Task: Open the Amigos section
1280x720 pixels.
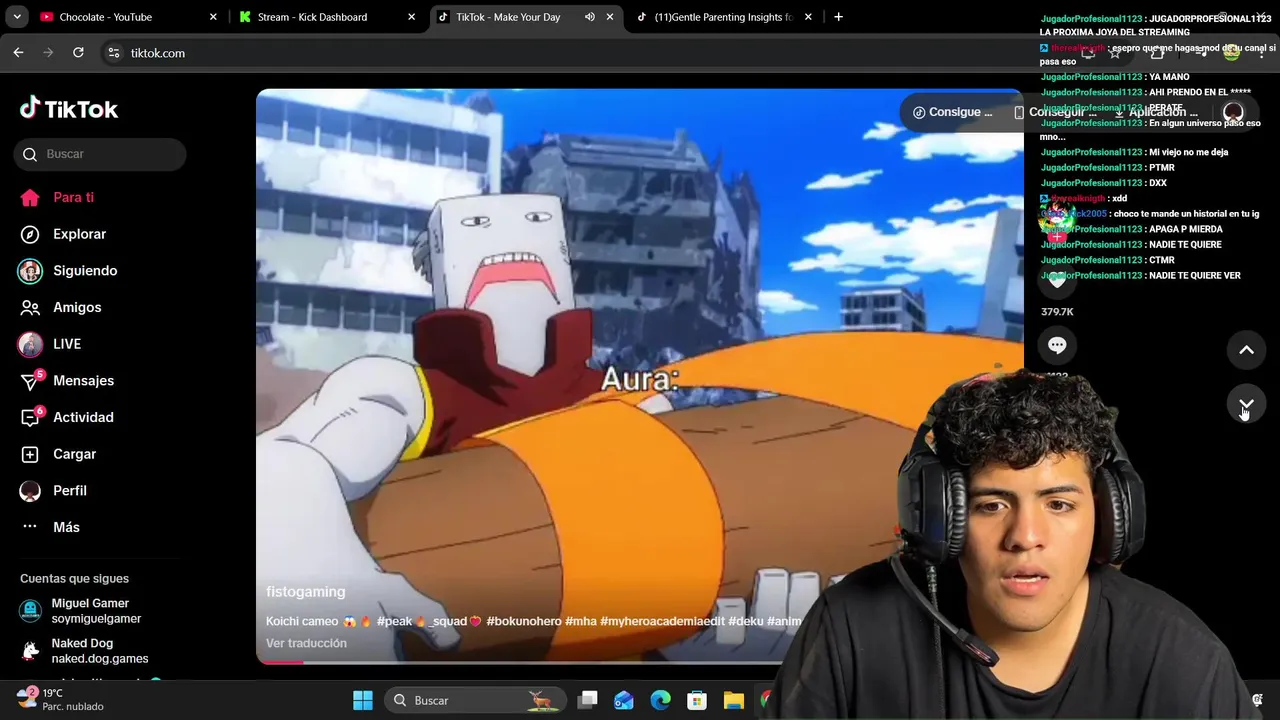Action: coord(60,307)
